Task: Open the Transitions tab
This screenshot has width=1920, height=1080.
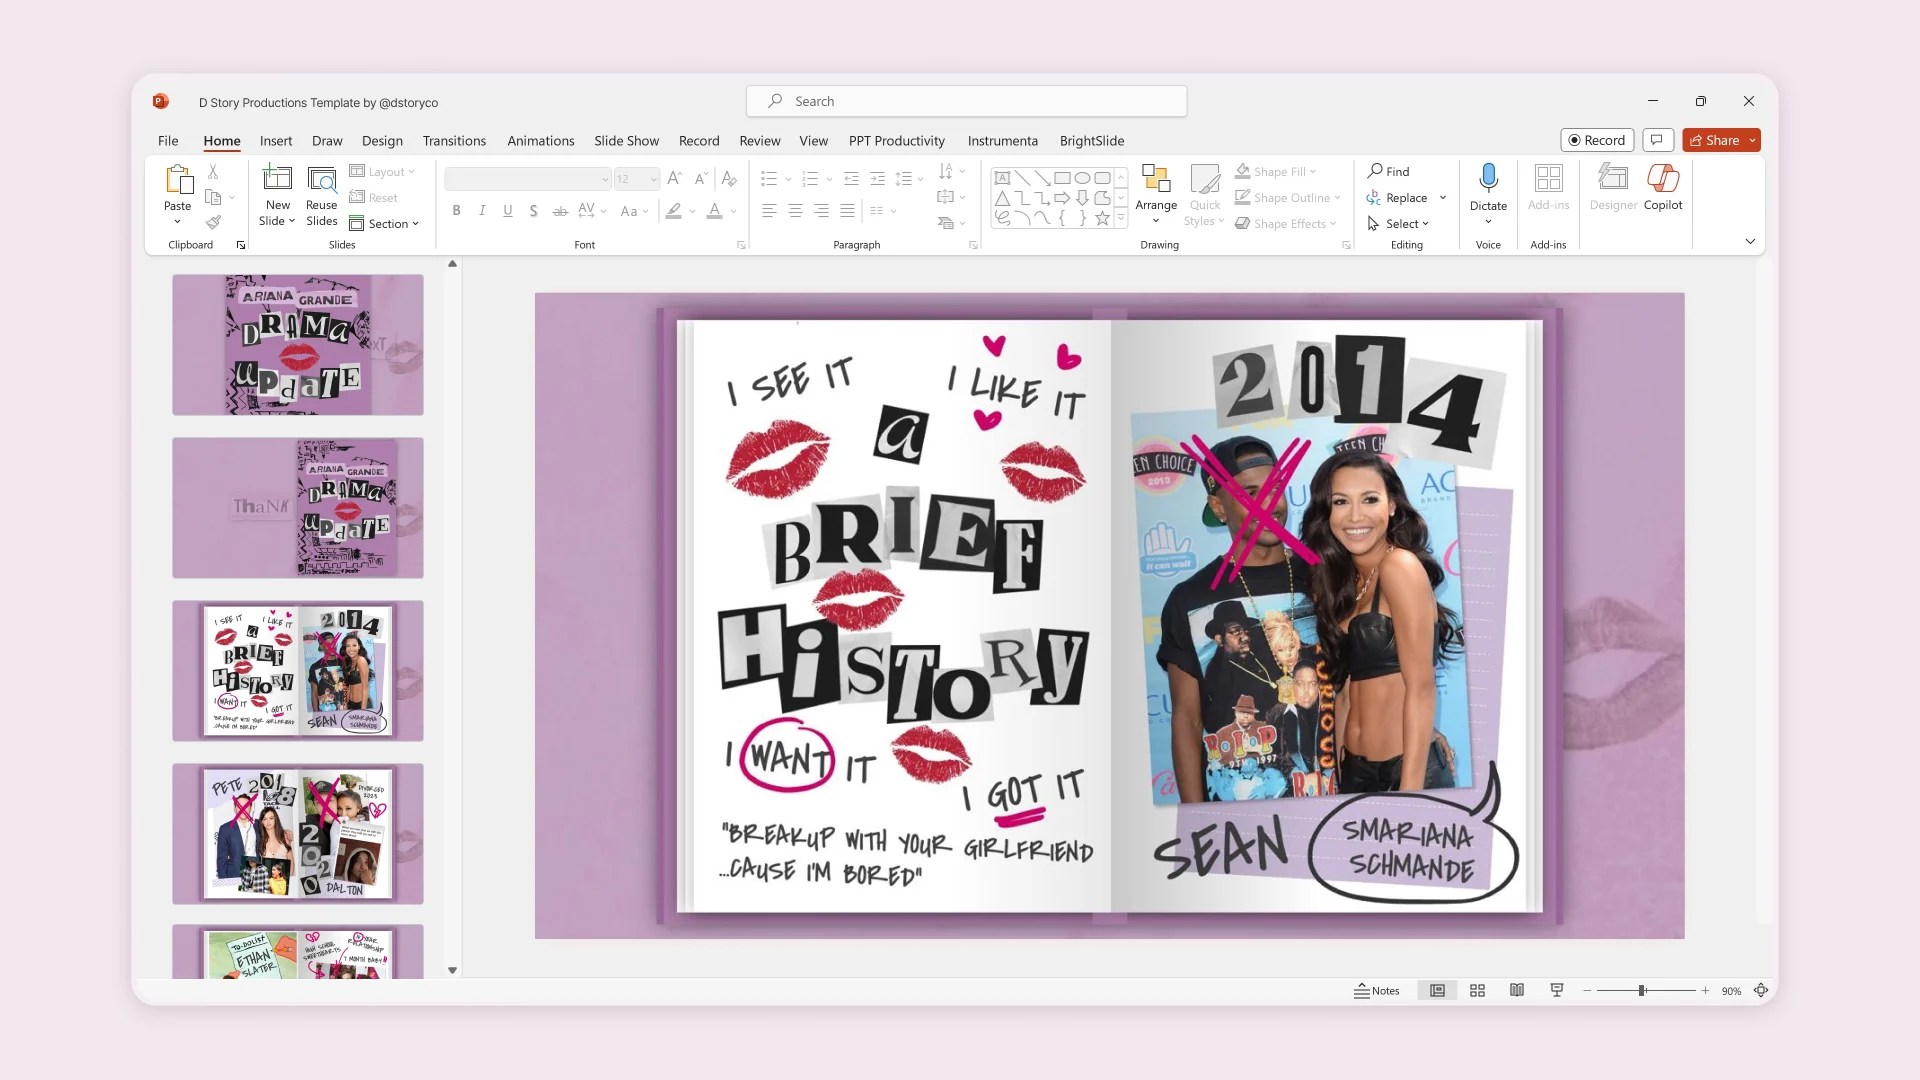Action: tap(454, 141)
